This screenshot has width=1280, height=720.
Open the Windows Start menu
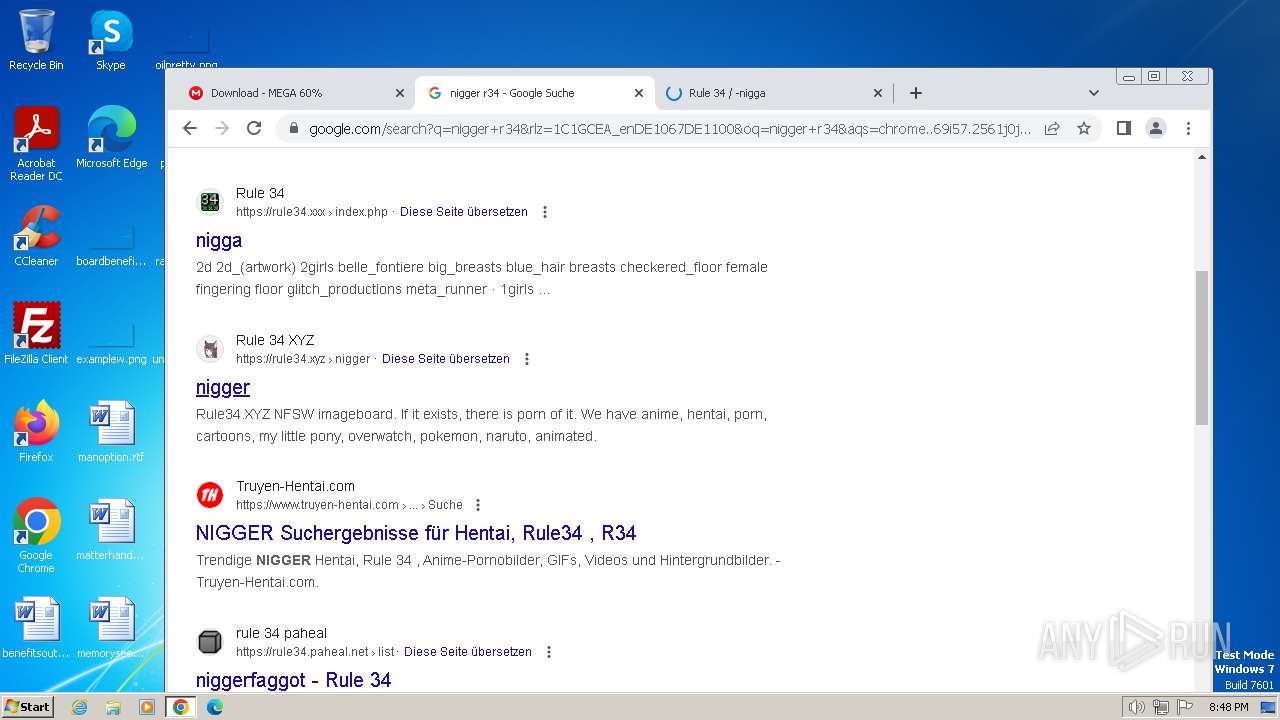pyautogui.click(x=27, y=707)
